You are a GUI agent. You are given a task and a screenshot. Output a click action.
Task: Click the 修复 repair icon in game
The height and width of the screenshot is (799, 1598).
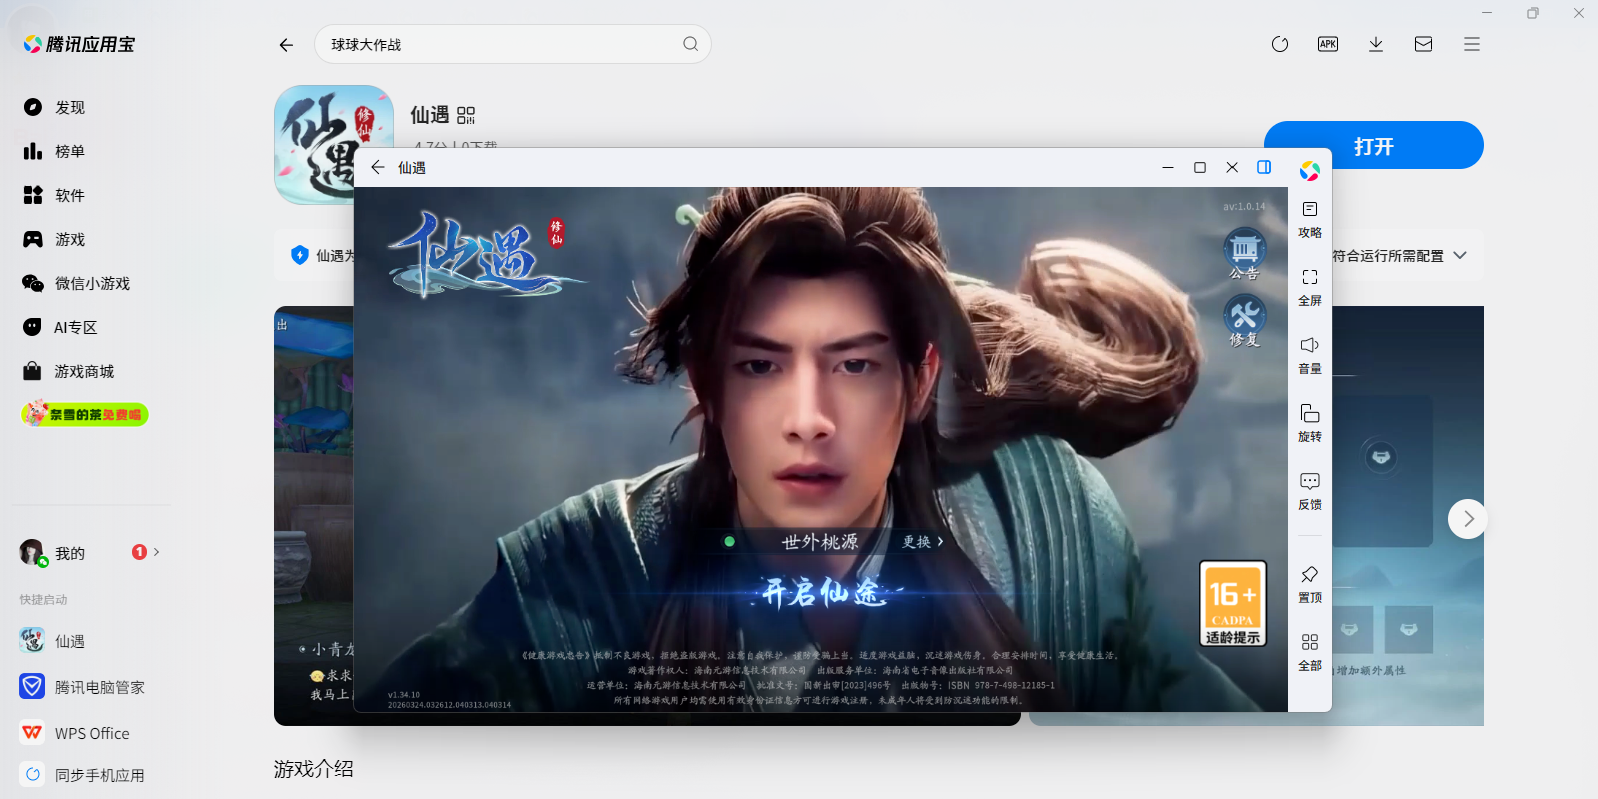click(x=1244, y=320)
